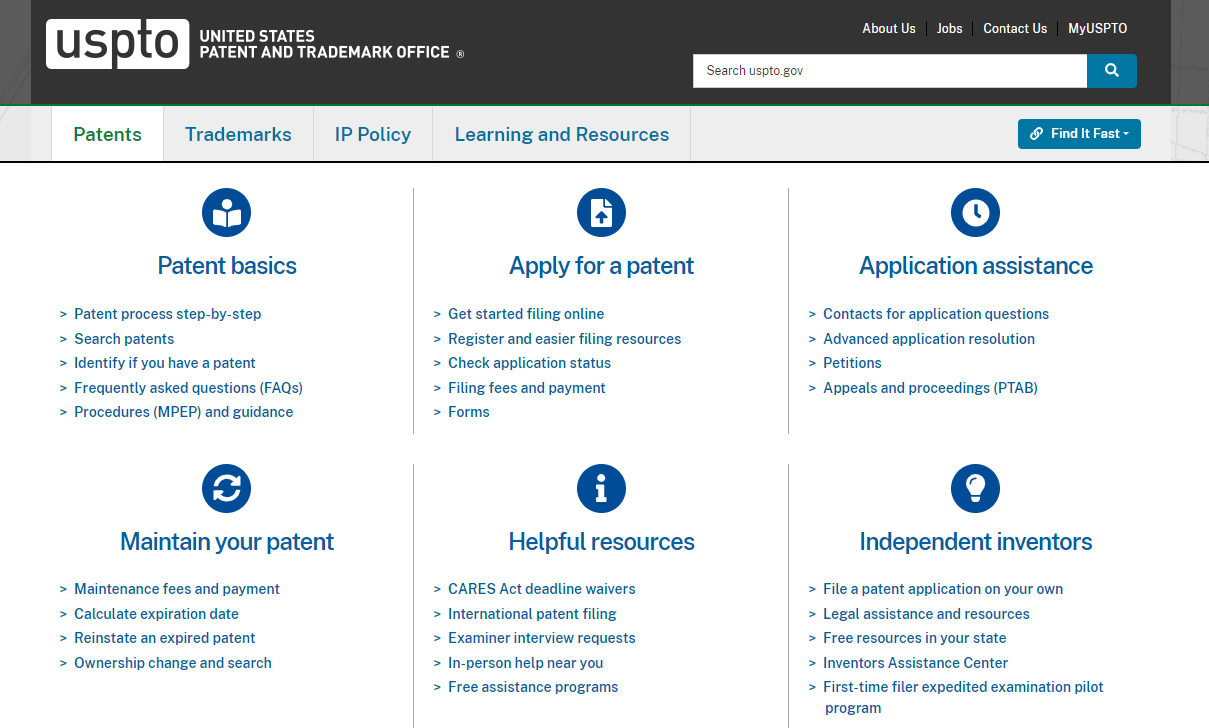The image size is (1209, 728).
Task: Open Free resources in your state
Action: (915, 638)
